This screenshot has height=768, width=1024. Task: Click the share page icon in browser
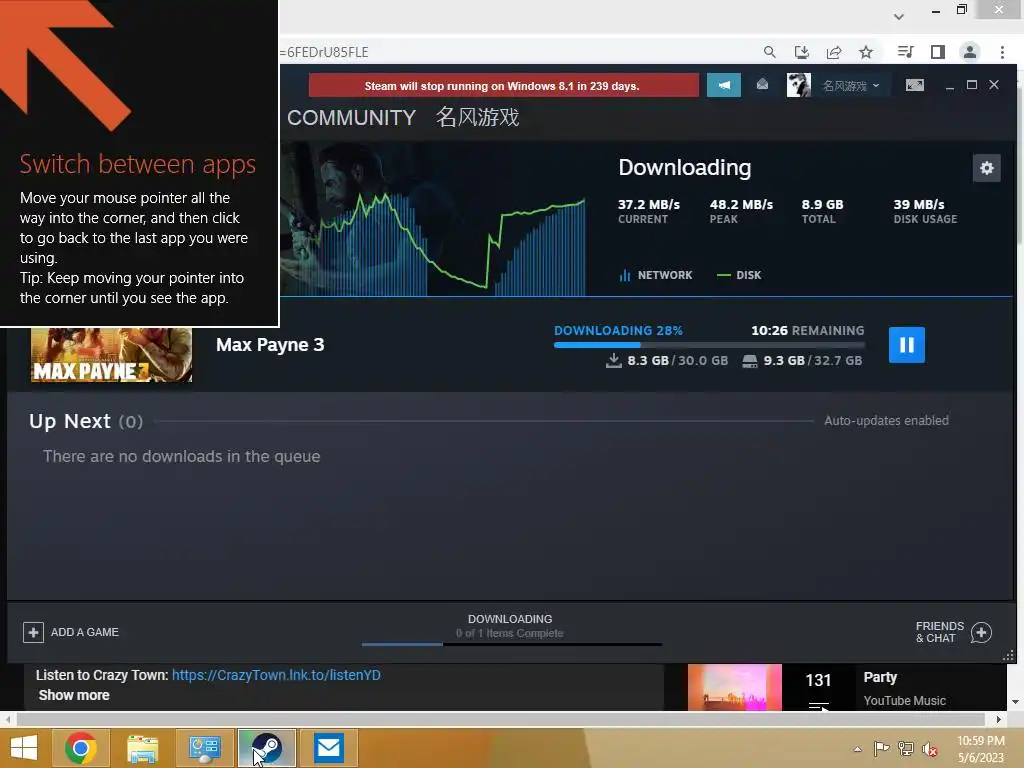[833, 52]
